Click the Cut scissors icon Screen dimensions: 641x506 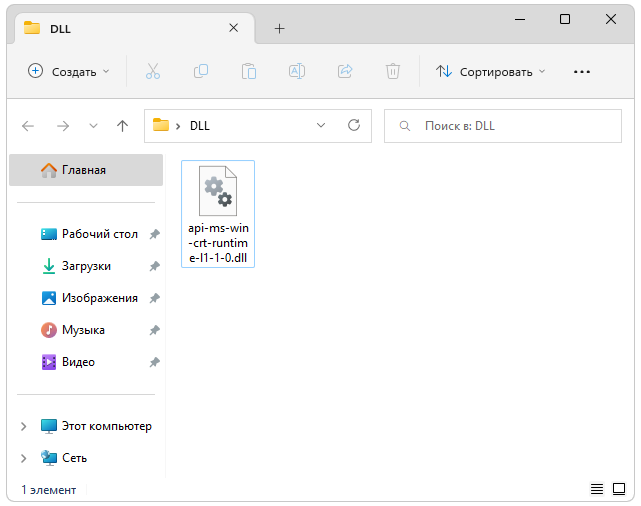click(x=153, y=72)
